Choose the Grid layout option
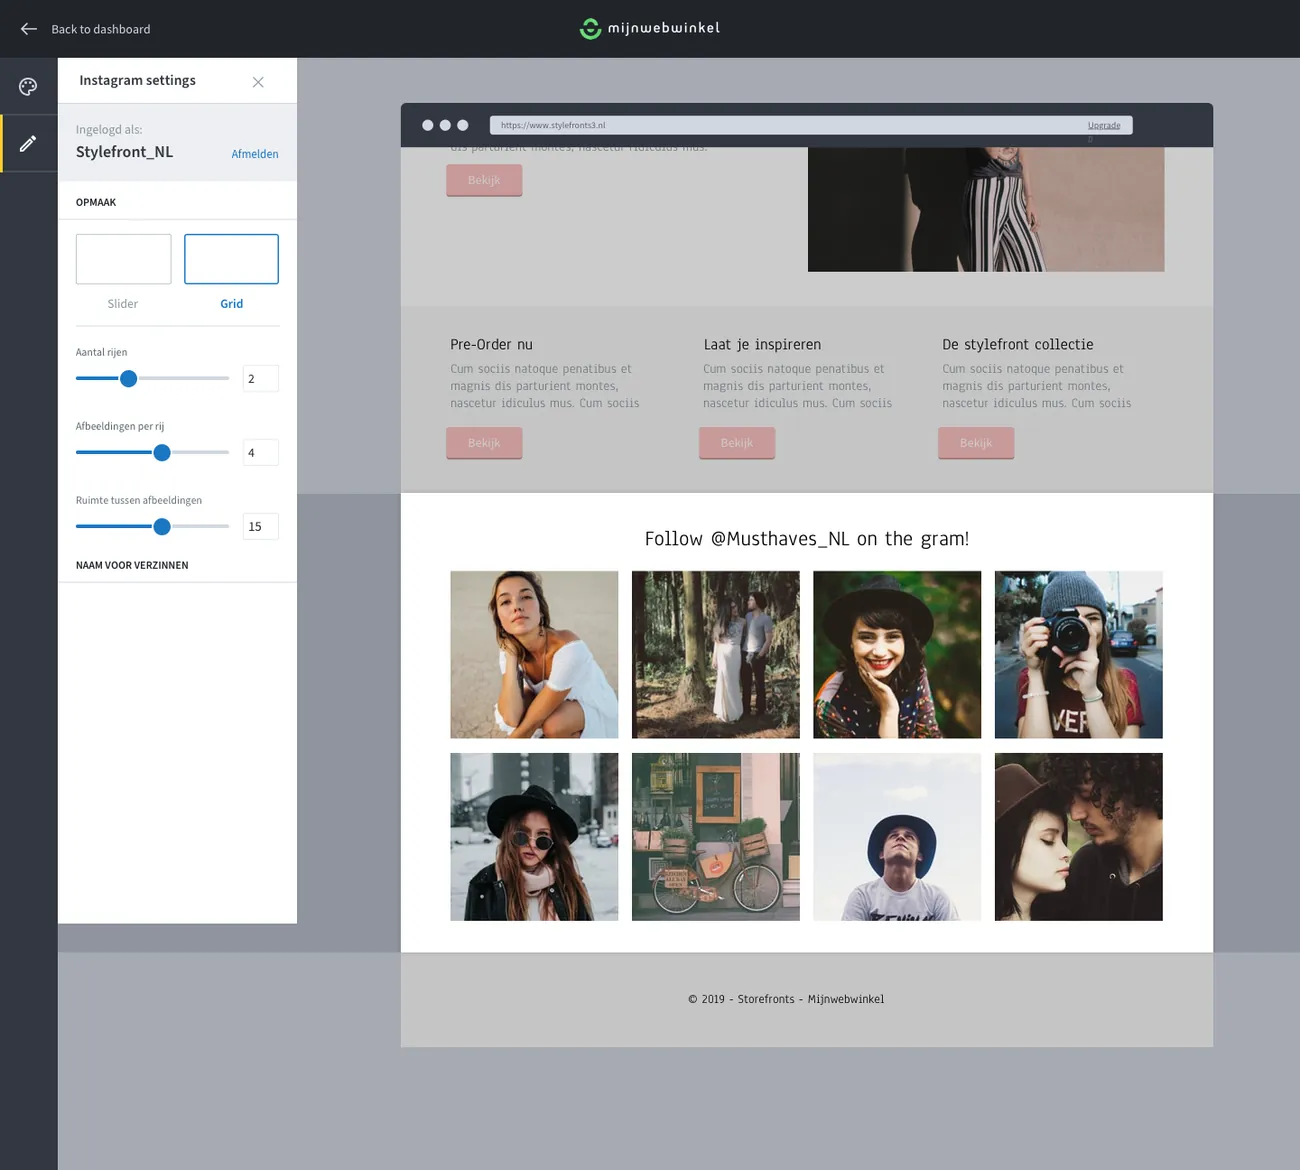Screen dimensions: 1300x1170 [x=231, y=259]
